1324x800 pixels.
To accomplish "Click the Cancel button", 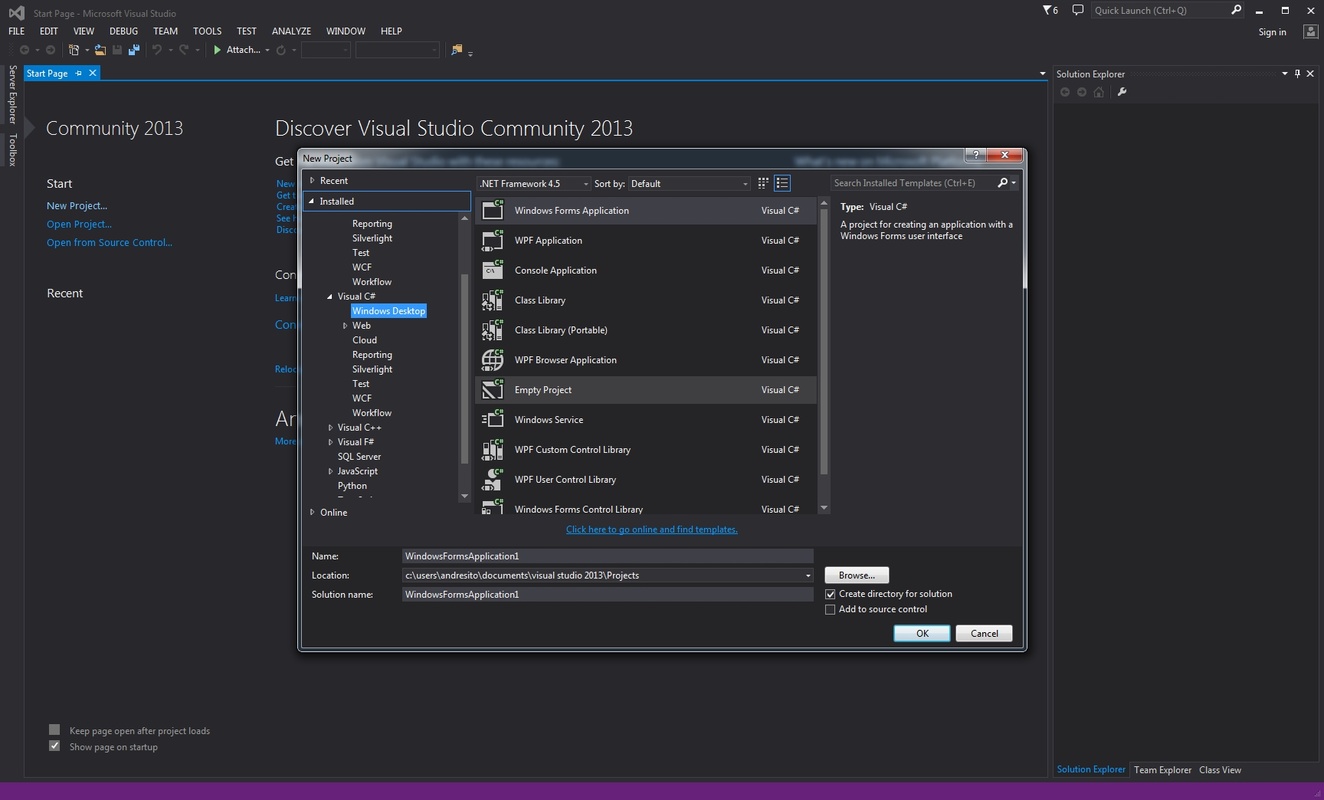I will (x=984, y=634).
